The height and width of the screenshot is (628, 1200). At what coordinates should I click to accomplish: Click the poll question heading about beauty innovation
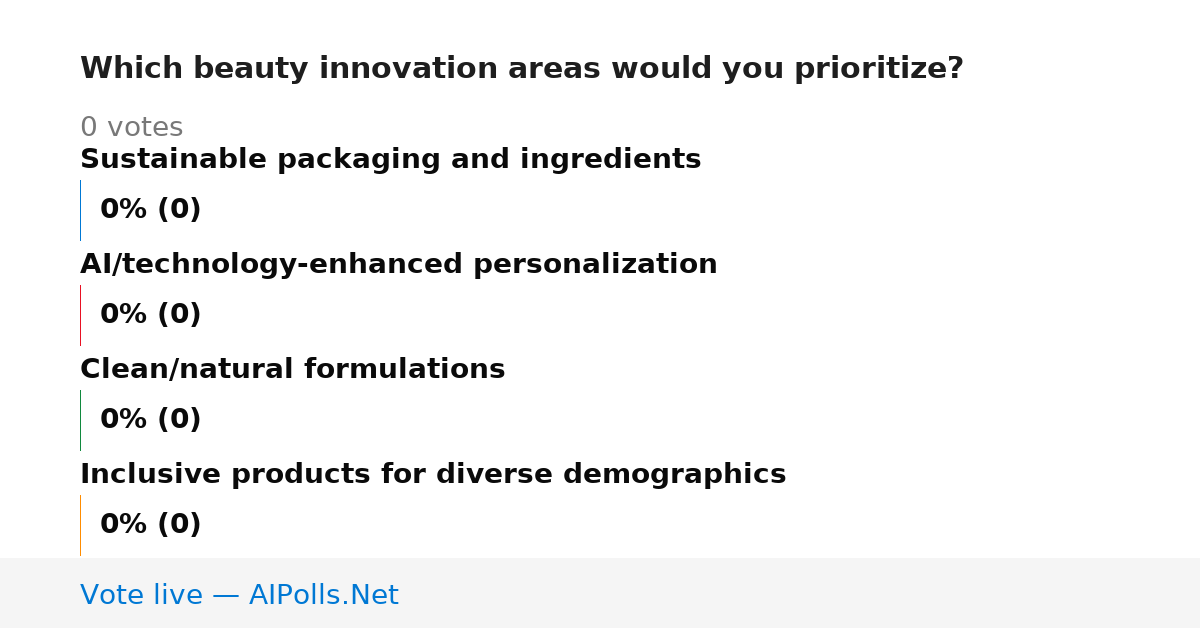click(521, 69)
